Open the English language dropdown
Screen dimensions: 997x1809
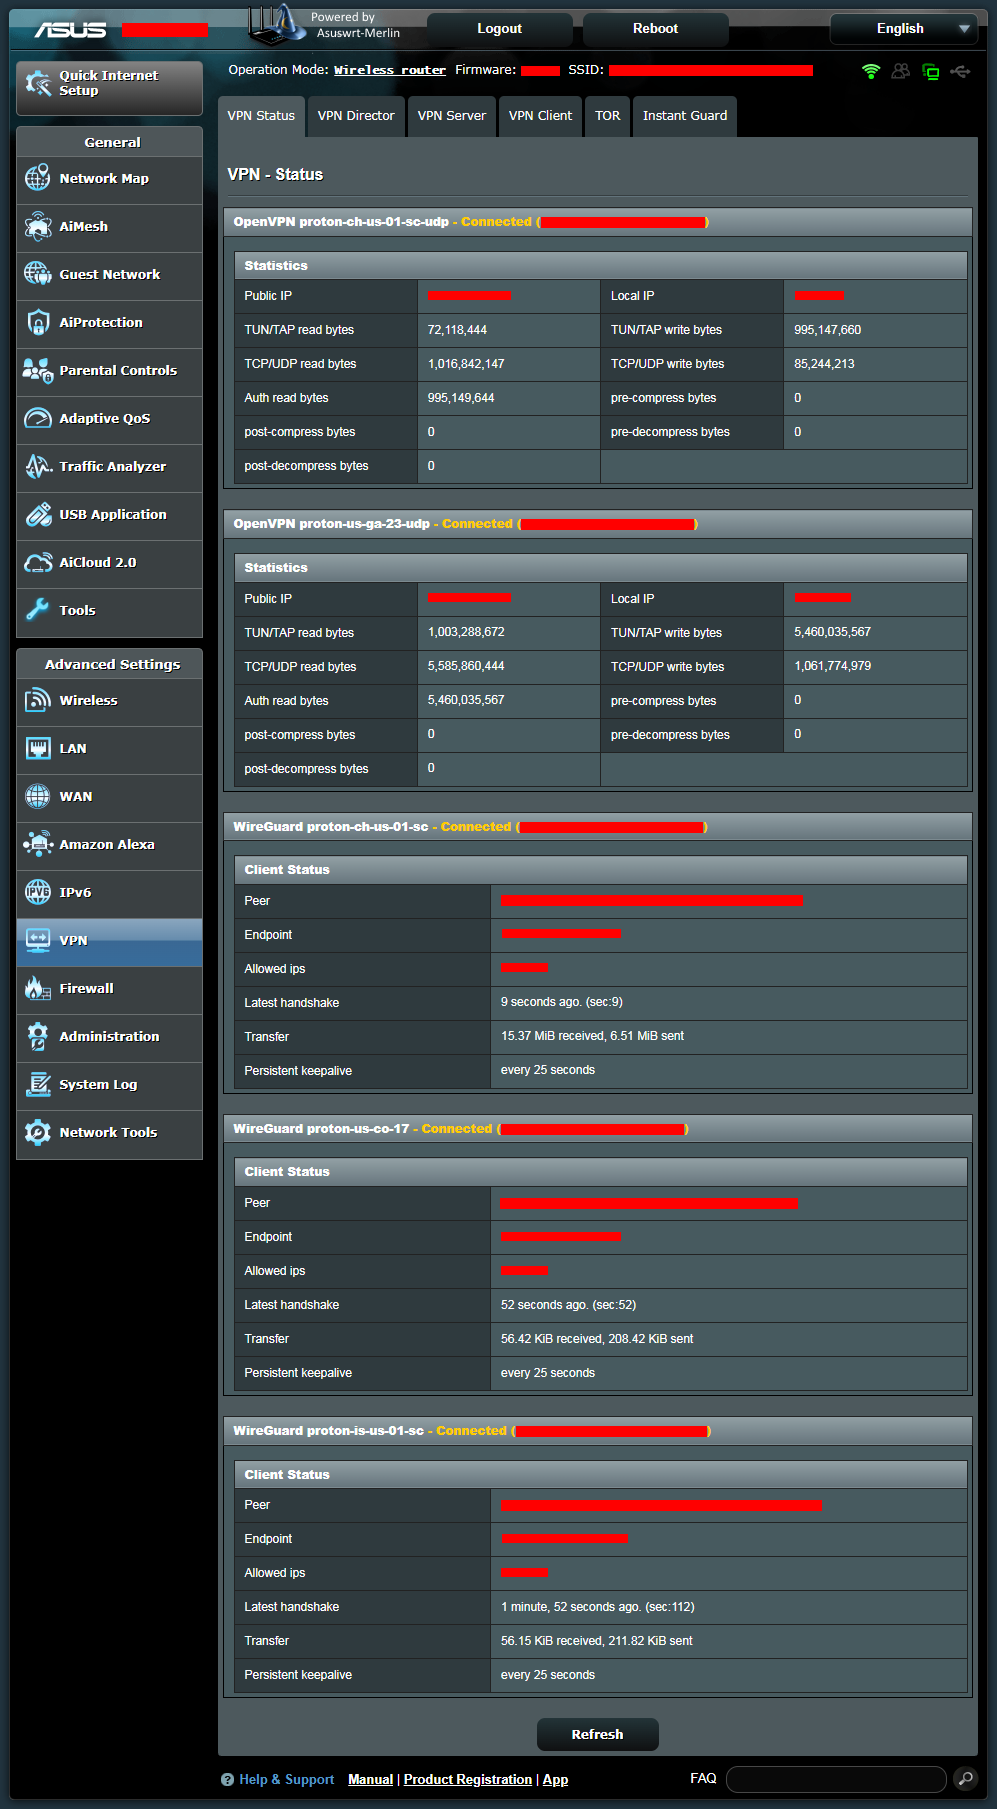point(903,29)
